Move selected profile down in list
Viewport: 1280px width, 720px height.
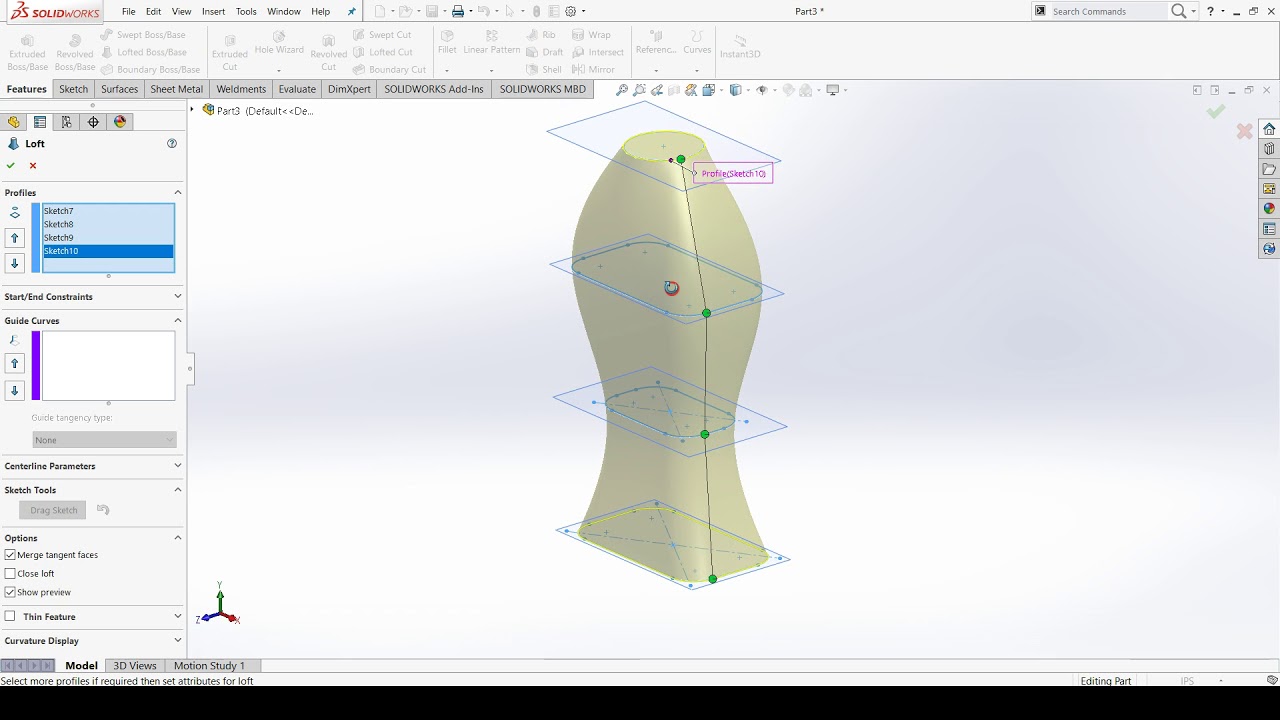point(14,264)
